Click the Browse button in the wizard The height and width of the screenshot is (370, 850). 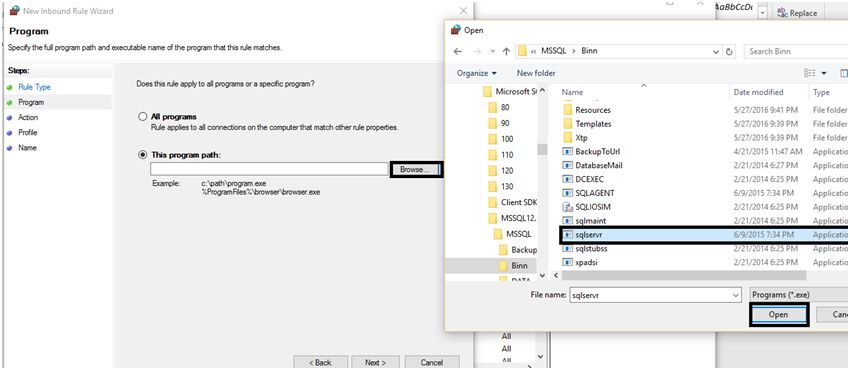[x=415, y=170]
